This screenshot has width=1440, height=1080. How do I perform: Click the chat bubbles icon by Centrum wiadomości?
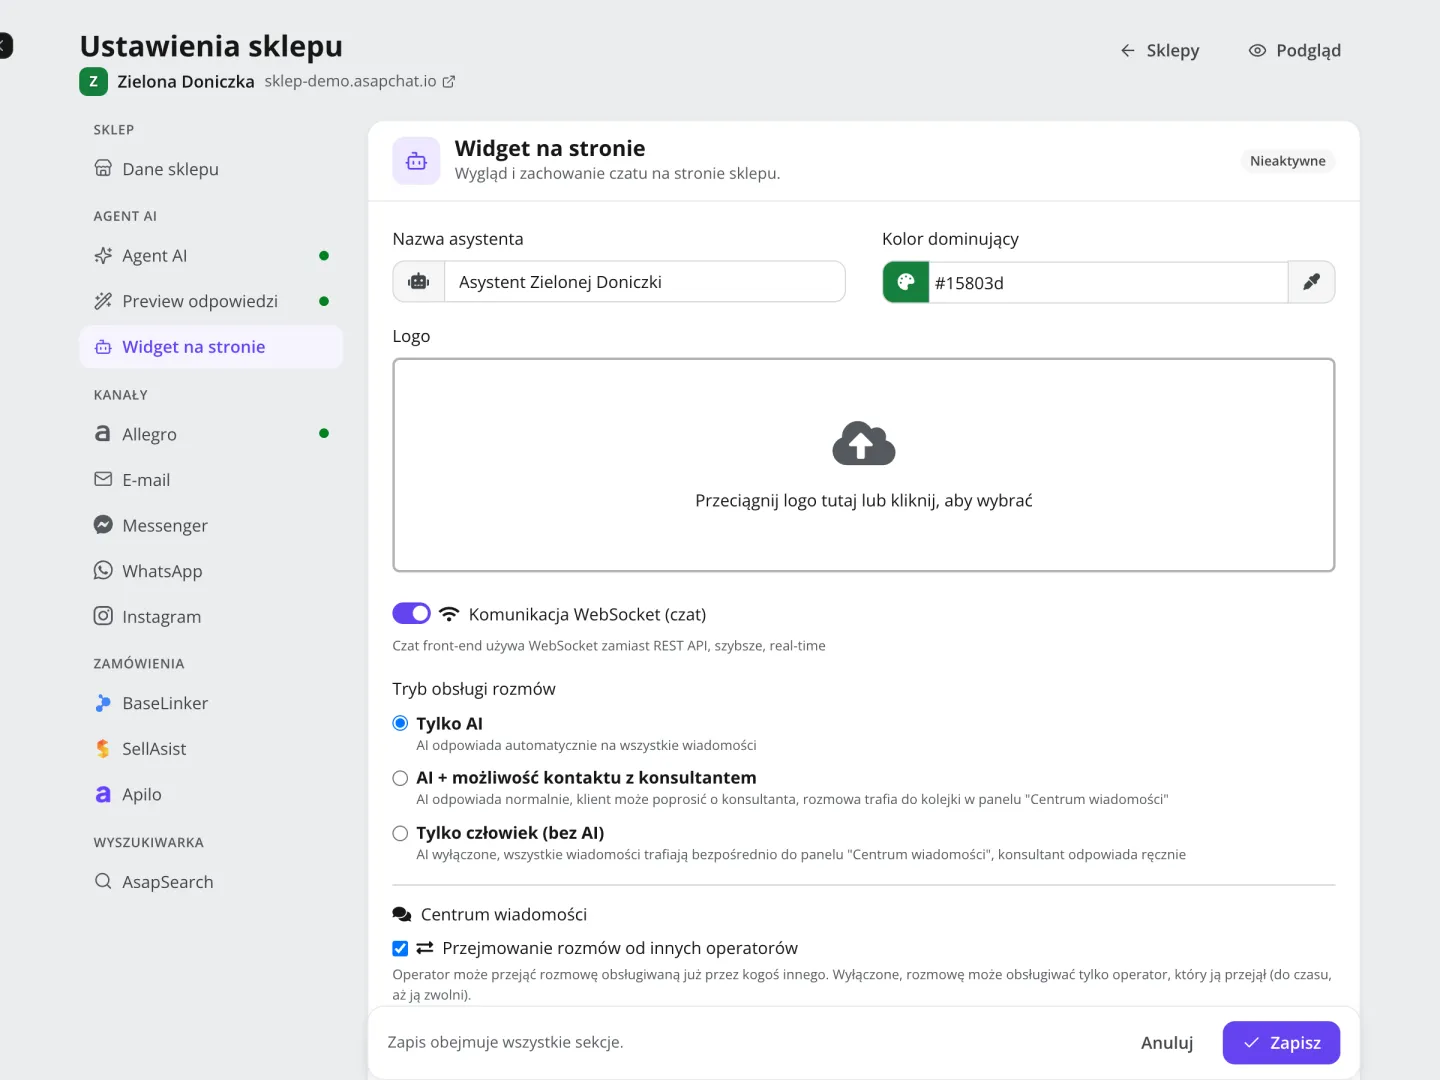(x=402, y=915)
